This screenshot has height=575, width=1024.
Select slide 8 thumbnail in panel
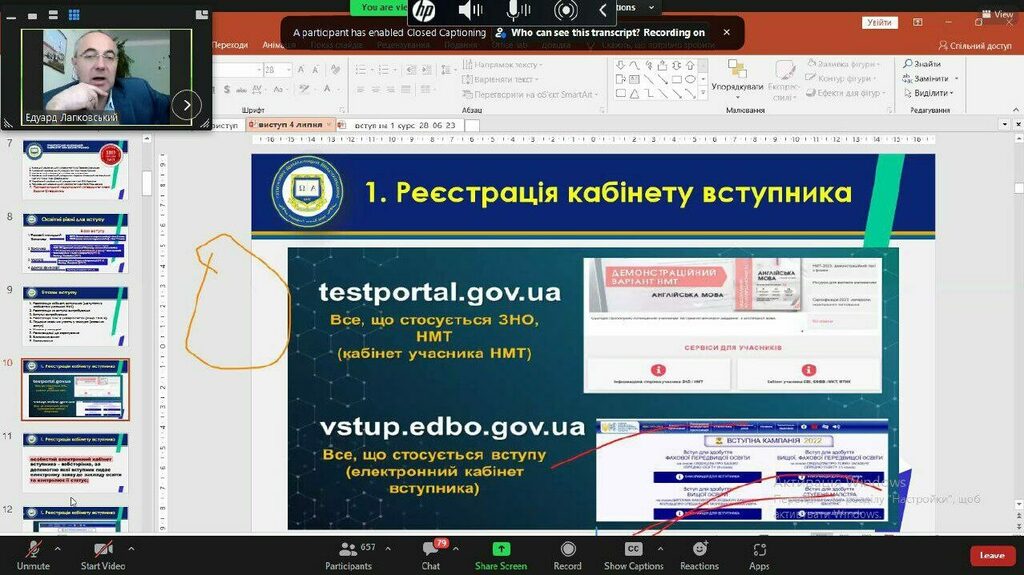click(75, 243)
